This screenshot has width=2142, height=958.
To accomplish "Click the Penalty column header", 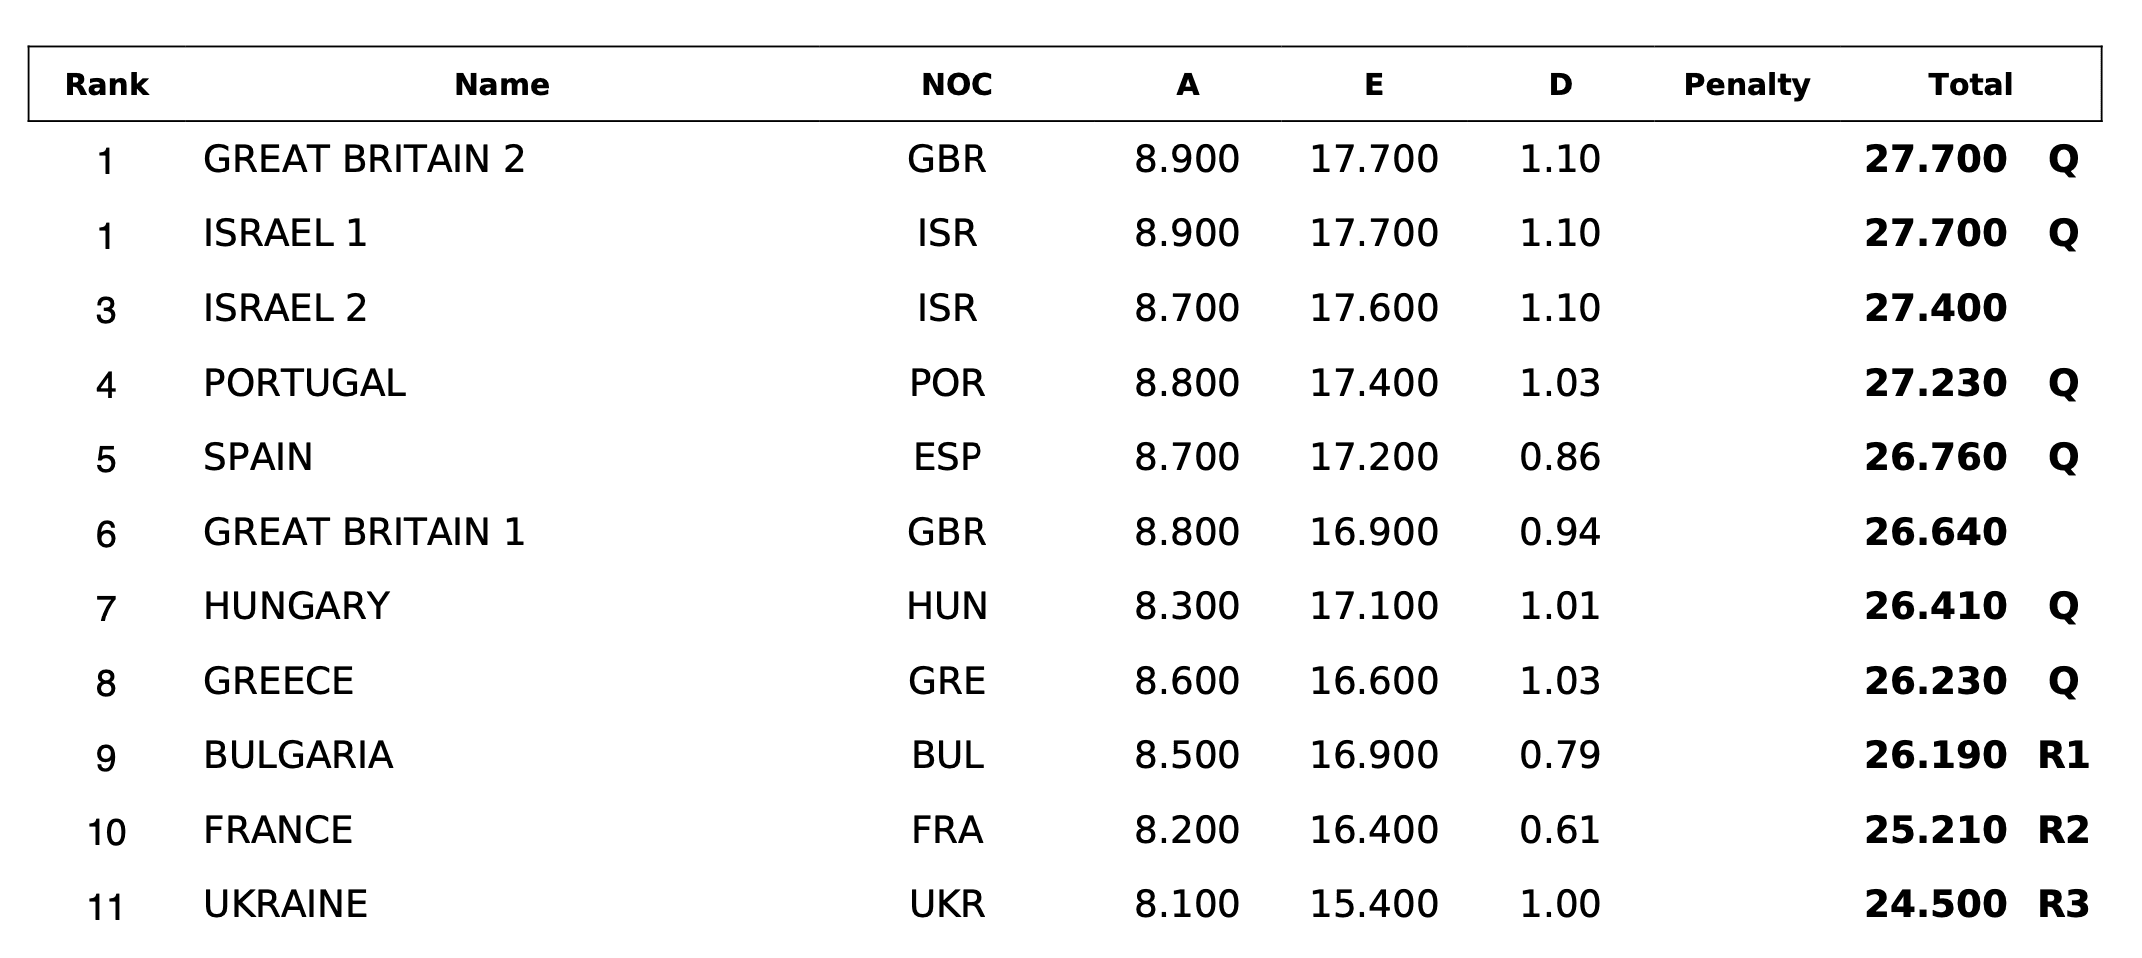I will pos(1746,85).
